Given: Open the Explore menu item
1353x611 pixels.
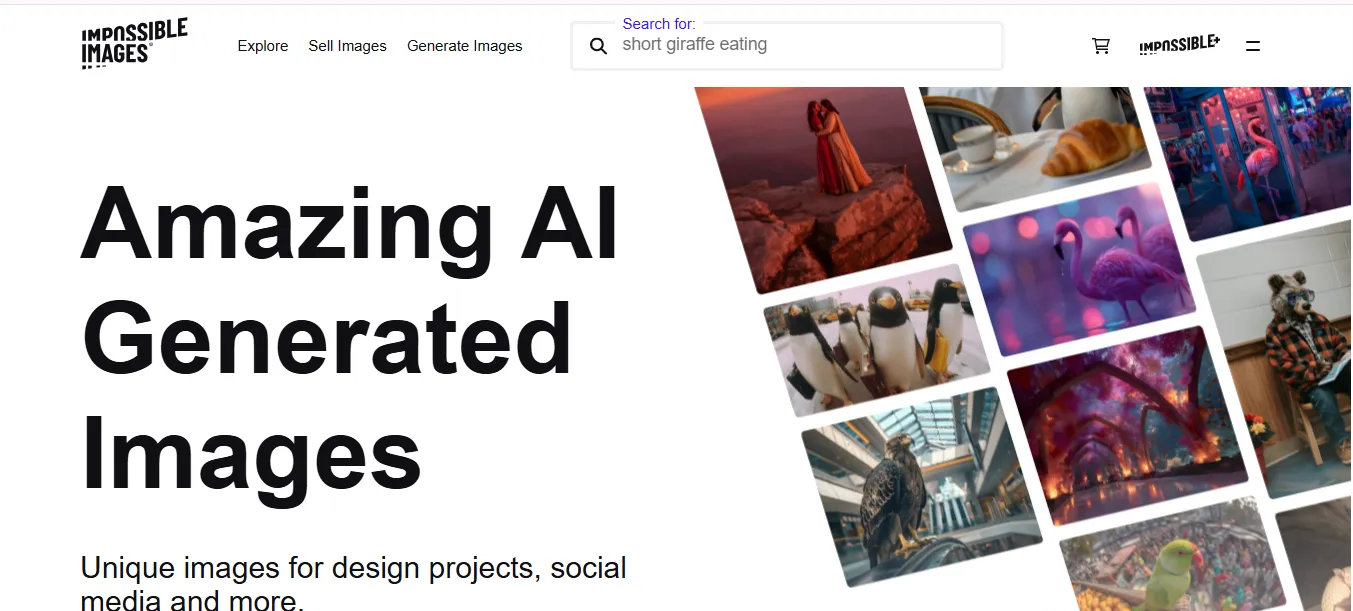Looking at the screenshot, I should pyautogui.click(x=263, y=46).
